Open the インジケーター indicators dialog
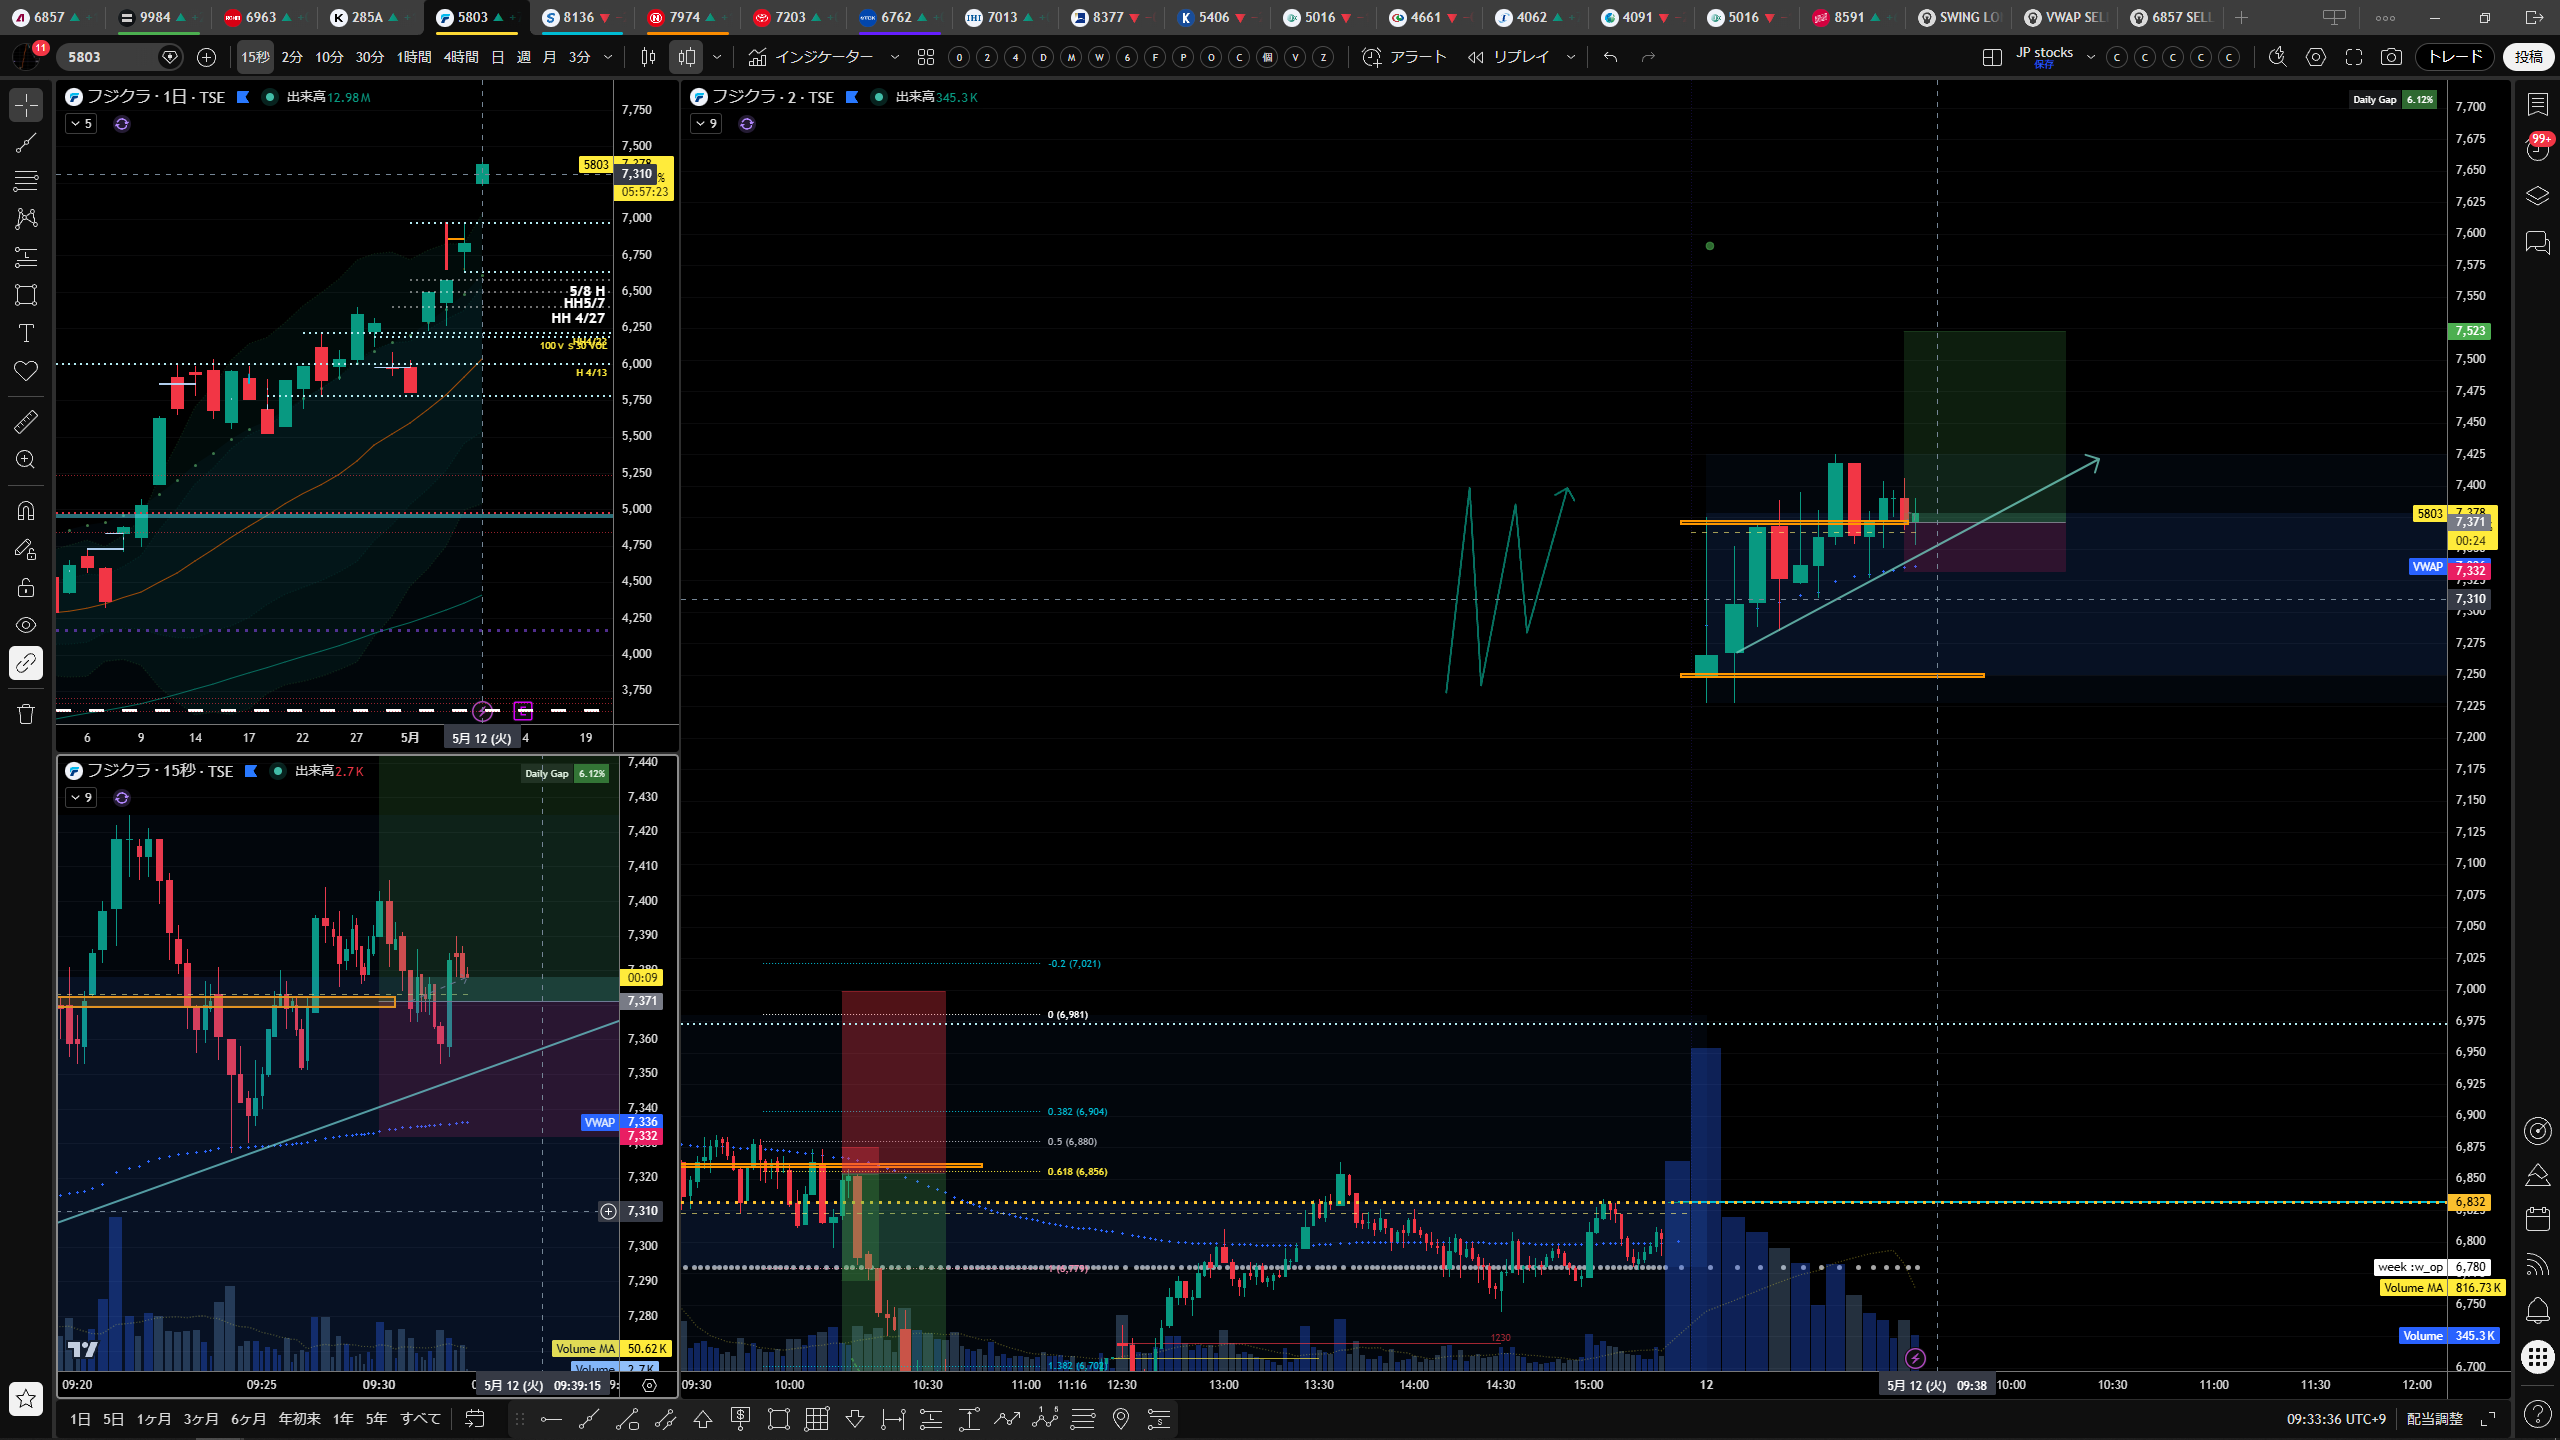The width and height of the screenshot is (2560, 1440). (x=811, y=57)
